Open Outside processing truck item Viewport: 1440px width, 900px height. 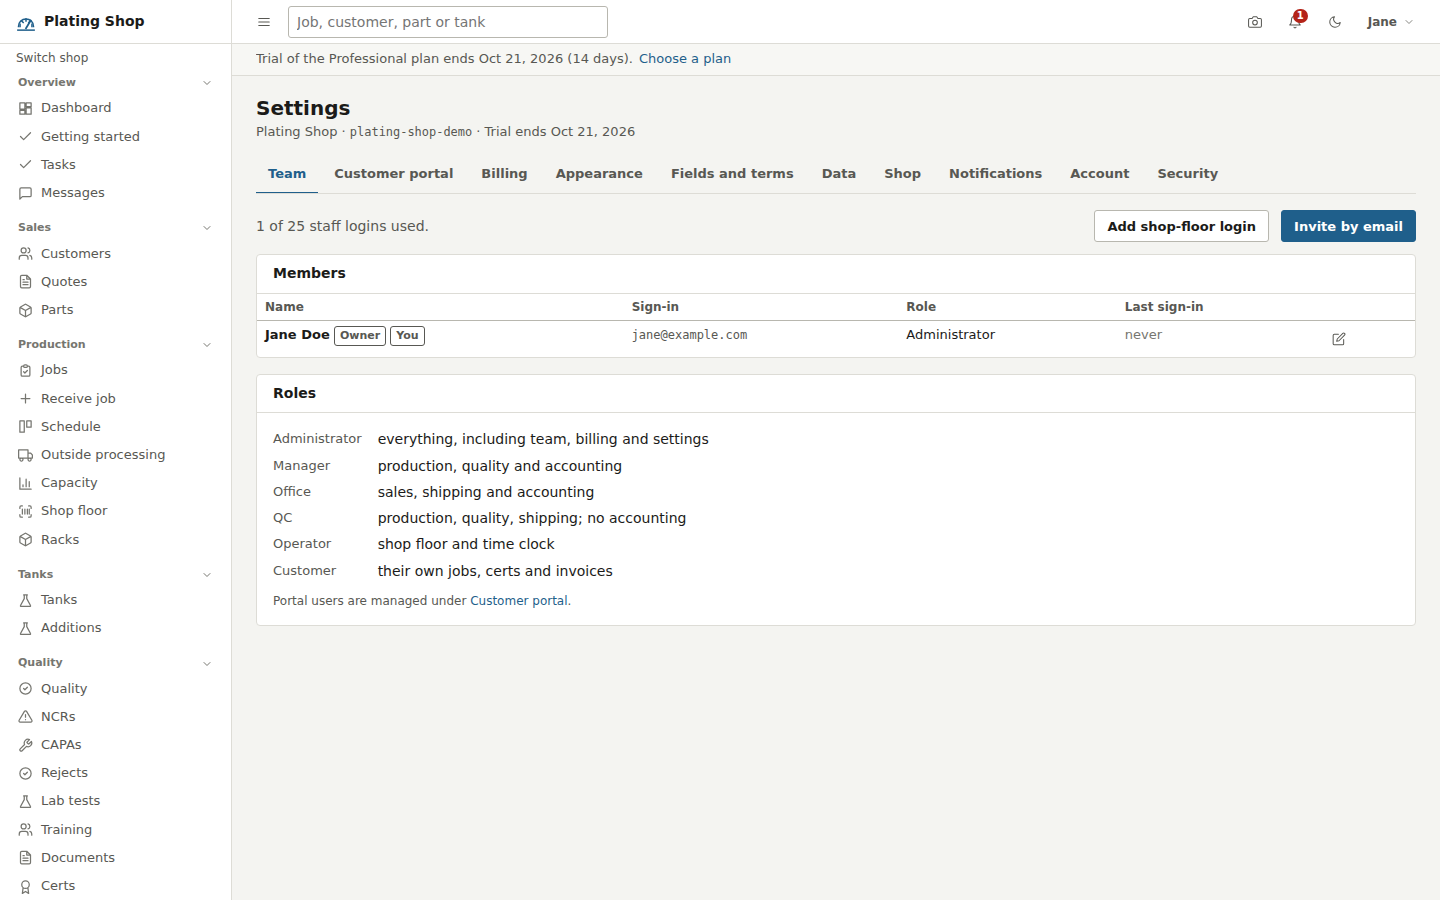(x=116, y=455)
